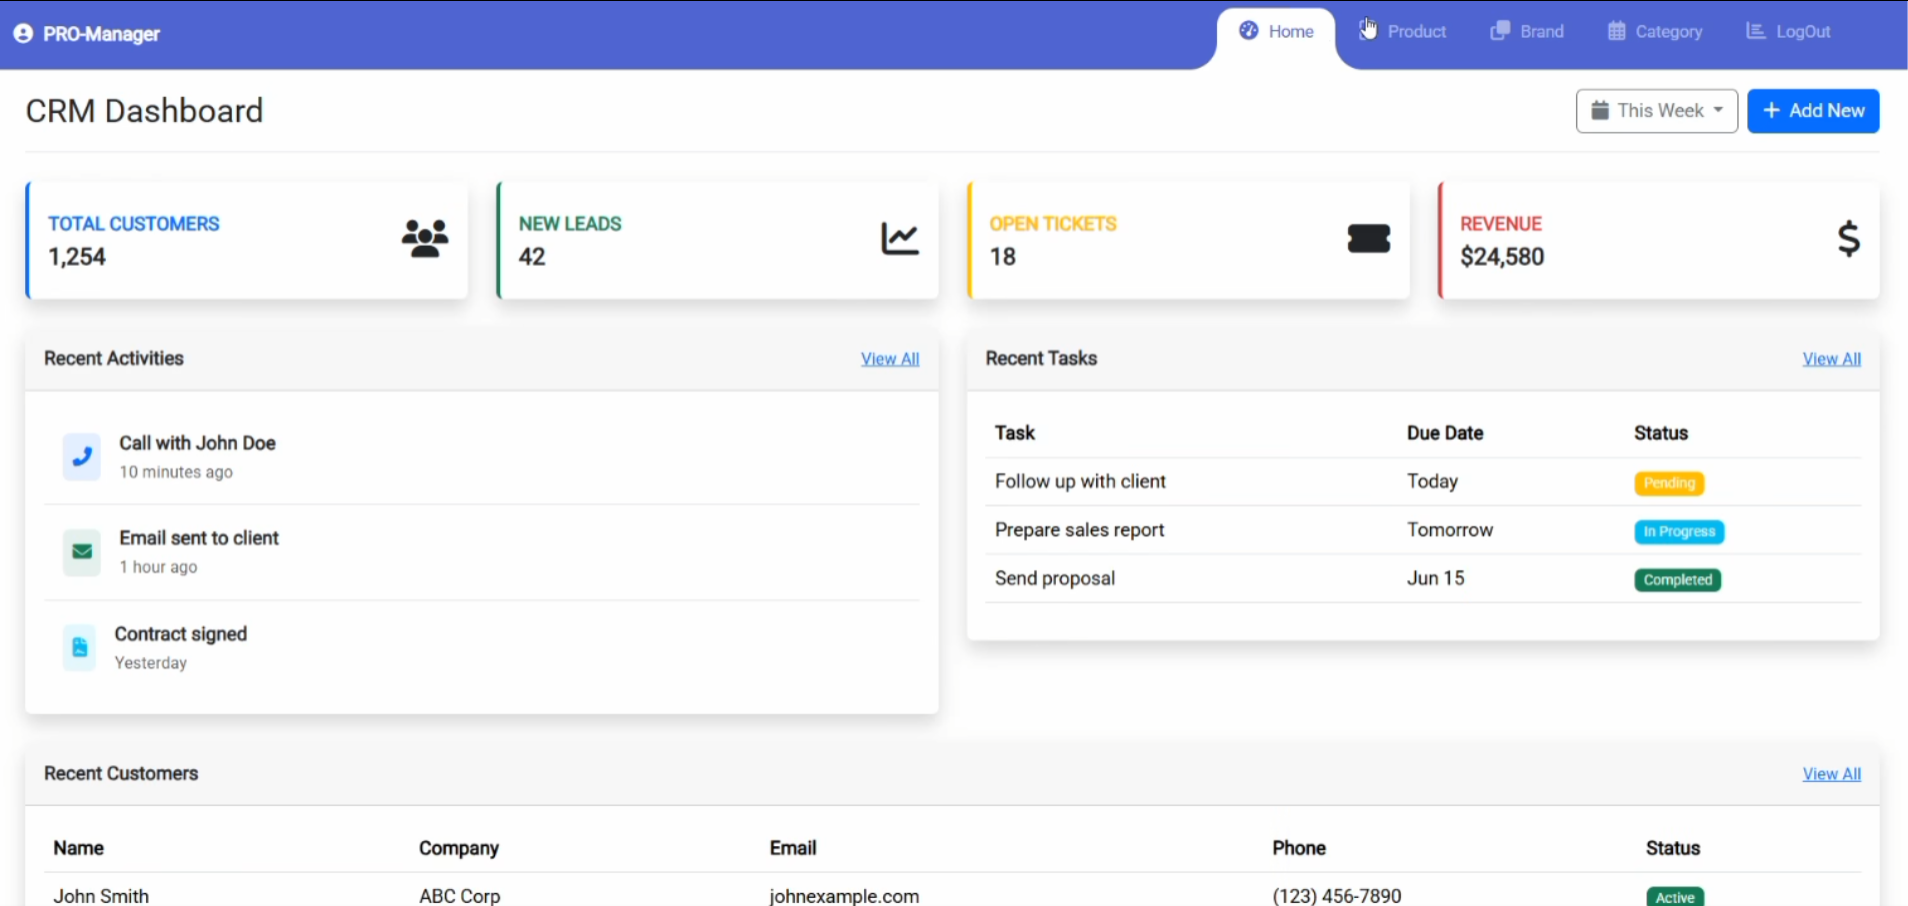Click the document icon for Contract signed
The height and width of the screenshot is (906, 1908).
point(80,648)
